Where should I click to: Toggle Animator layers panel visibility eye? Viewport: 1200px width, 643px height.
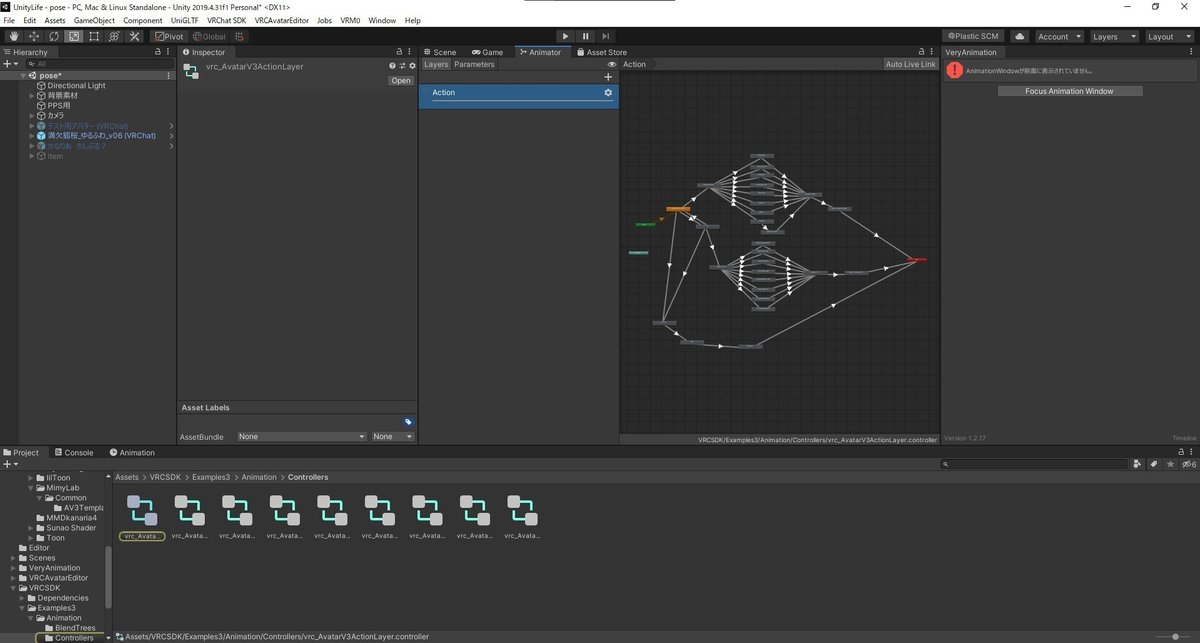click(612, 64)
